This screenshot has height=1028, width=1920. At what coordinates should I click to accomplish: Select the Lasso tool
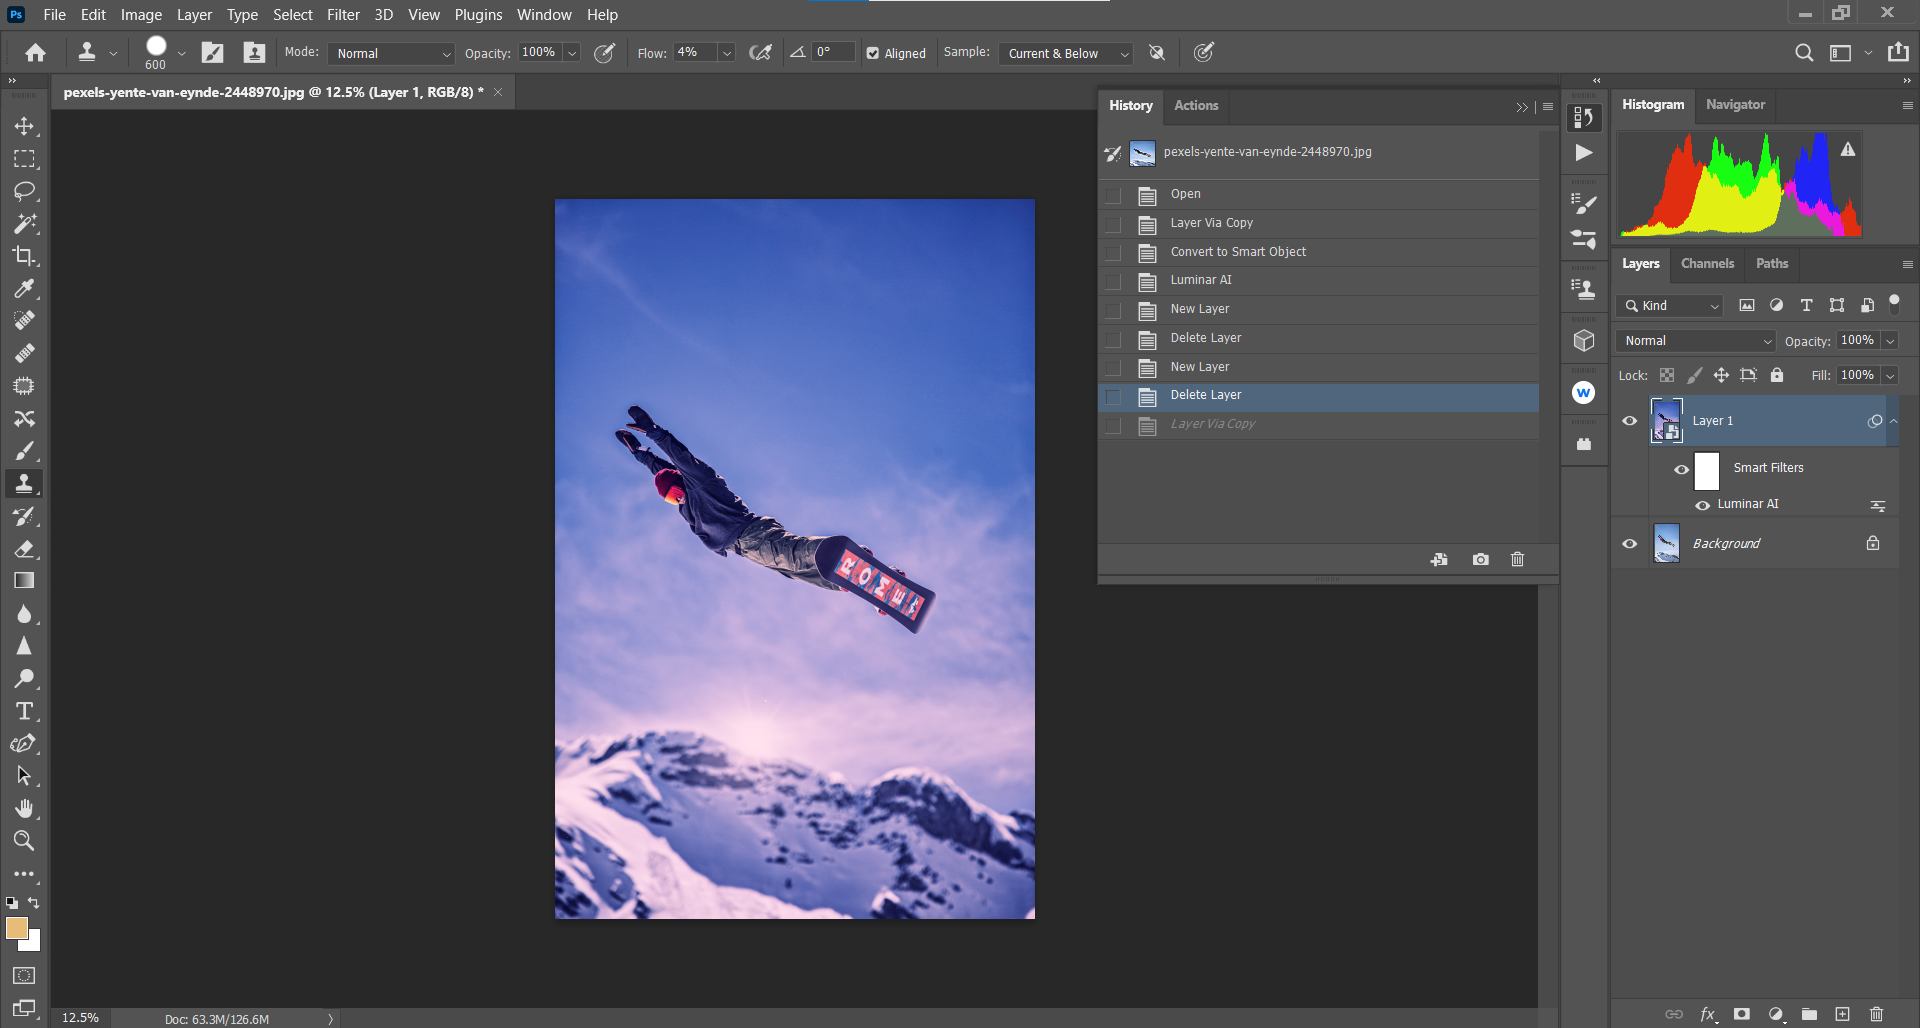point(25,192)
